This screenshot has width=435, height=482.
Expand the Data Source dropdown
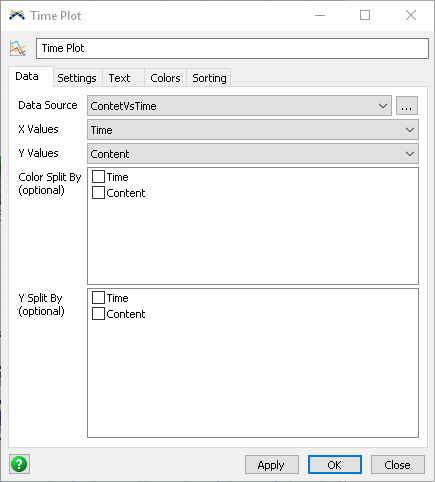[239, 106]
